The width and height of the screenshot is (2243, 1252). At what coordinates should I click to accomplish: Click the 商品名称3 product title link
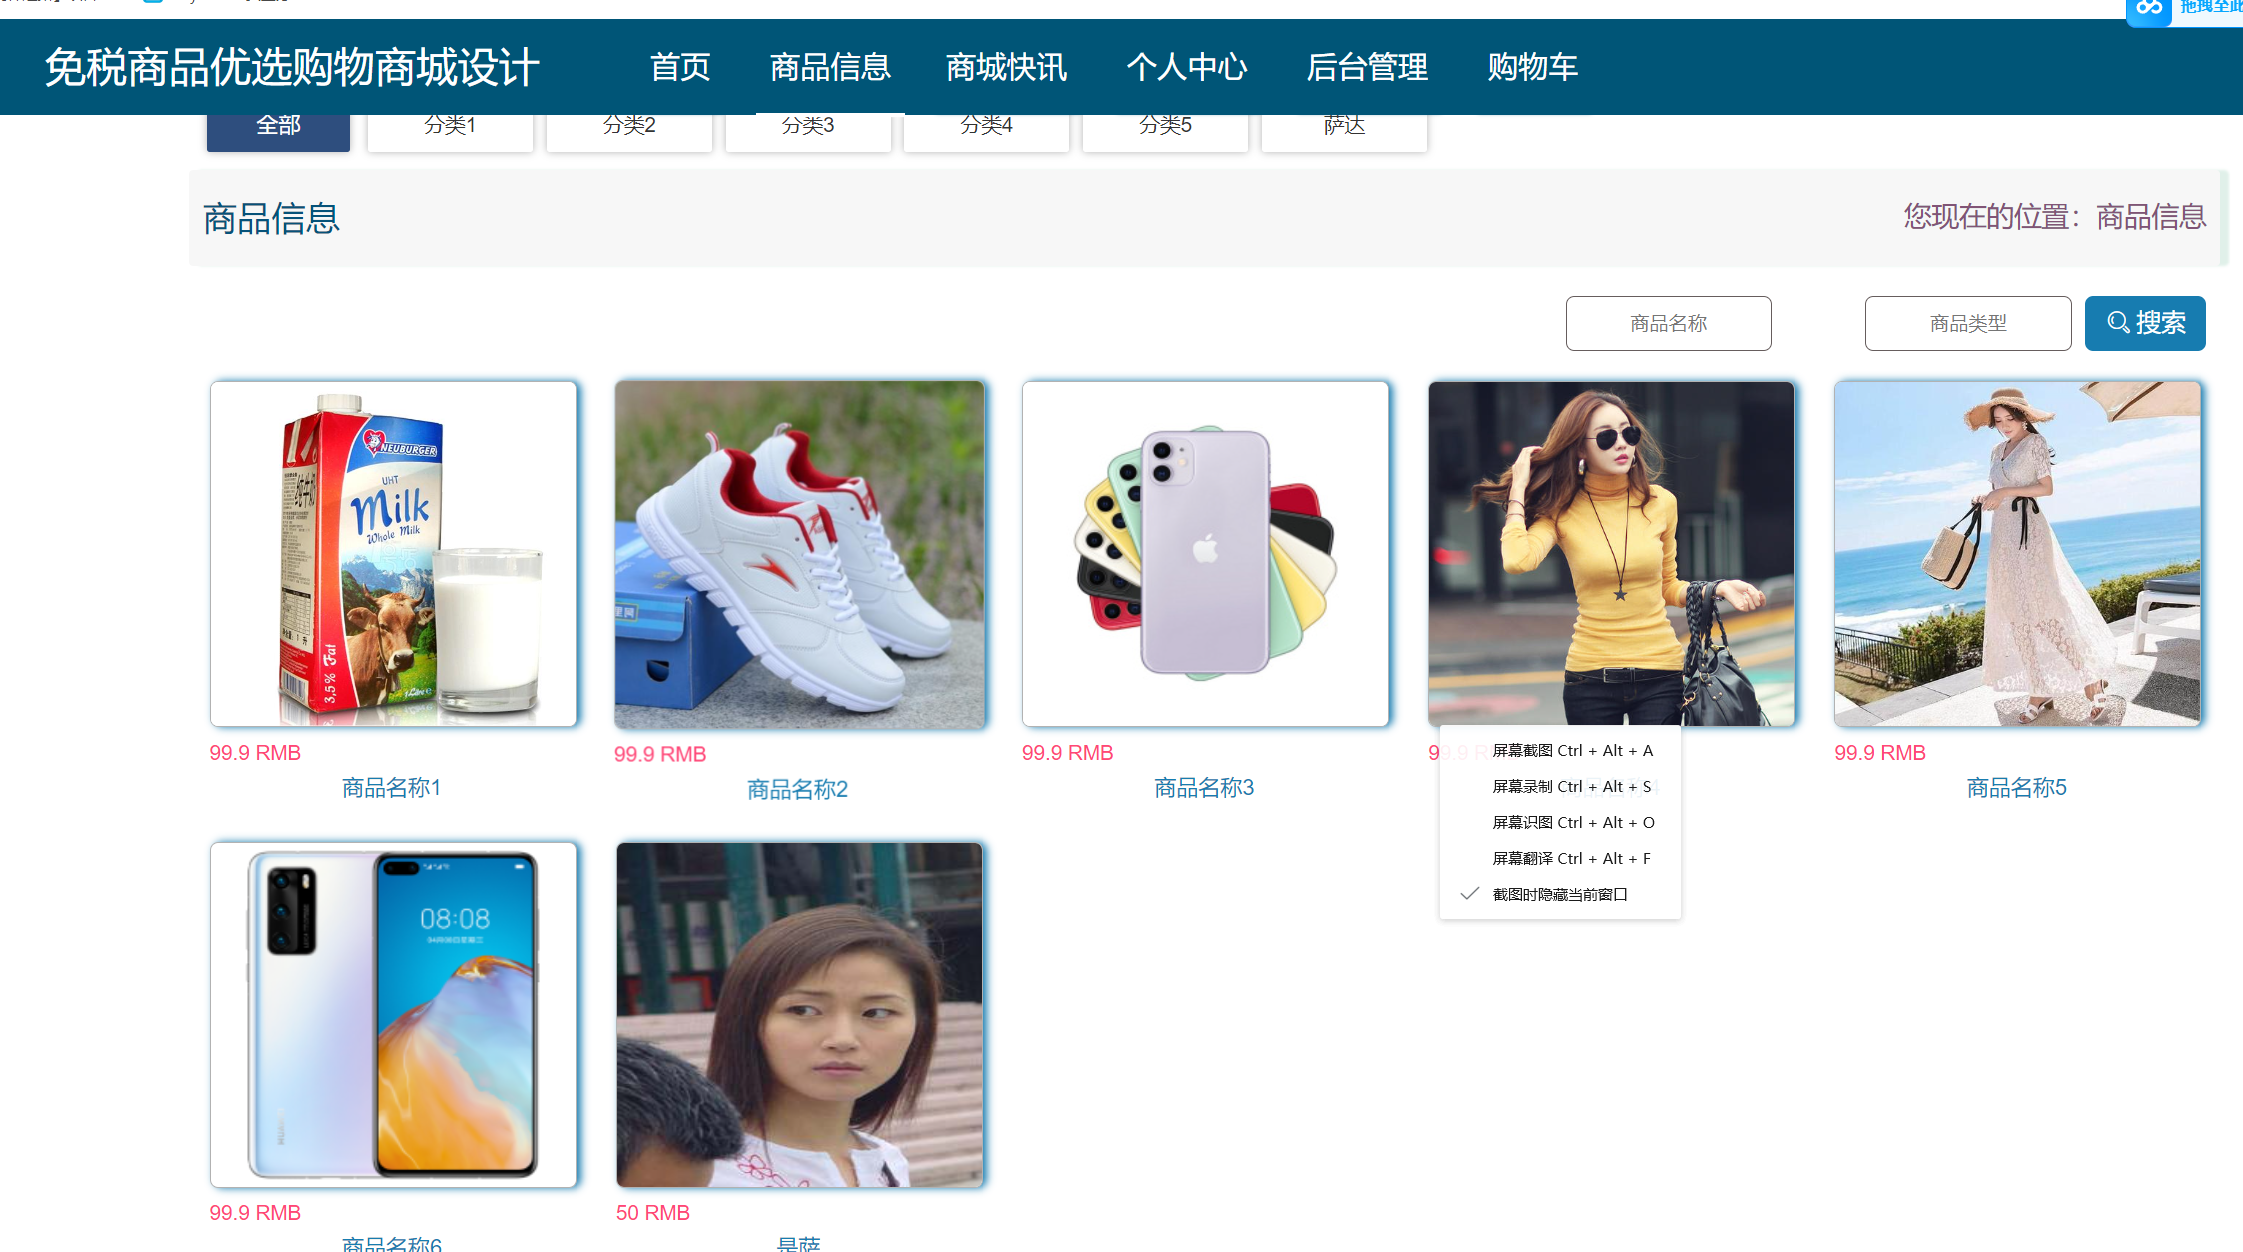[x=1203, y=788]
